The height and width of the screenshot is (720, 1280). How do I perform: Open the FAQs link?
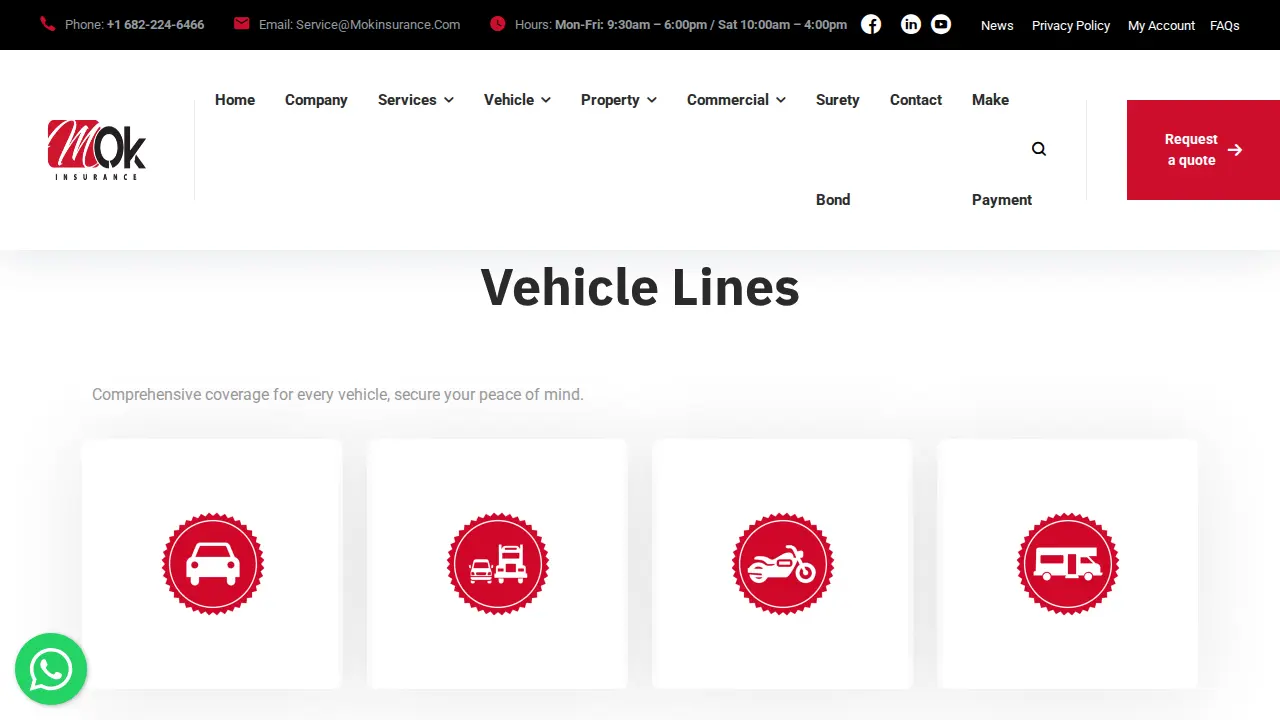pos(1225,25)
